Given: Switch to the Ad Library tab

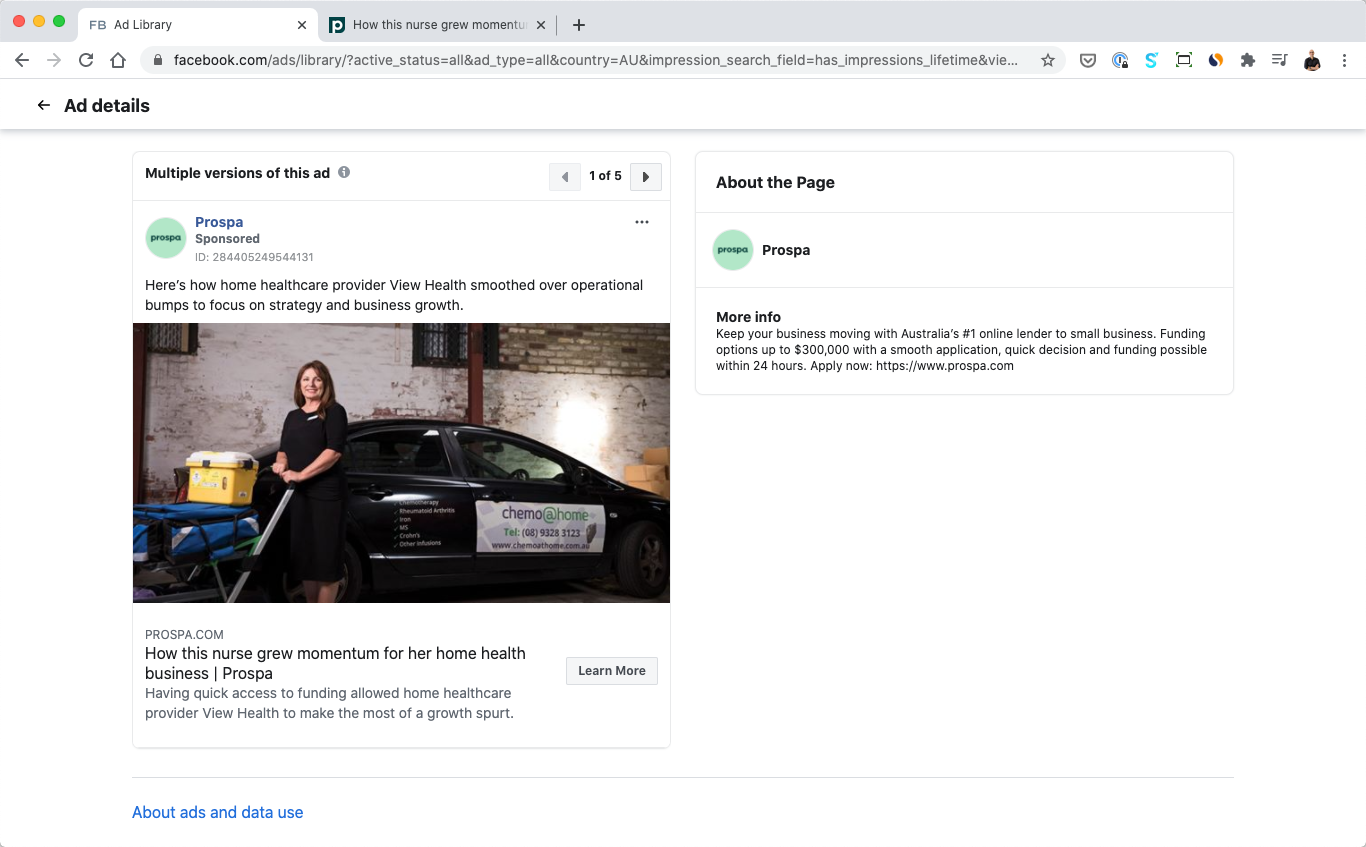Looking at the screenshot, I should pyautogui.click(x=198, y=25).
